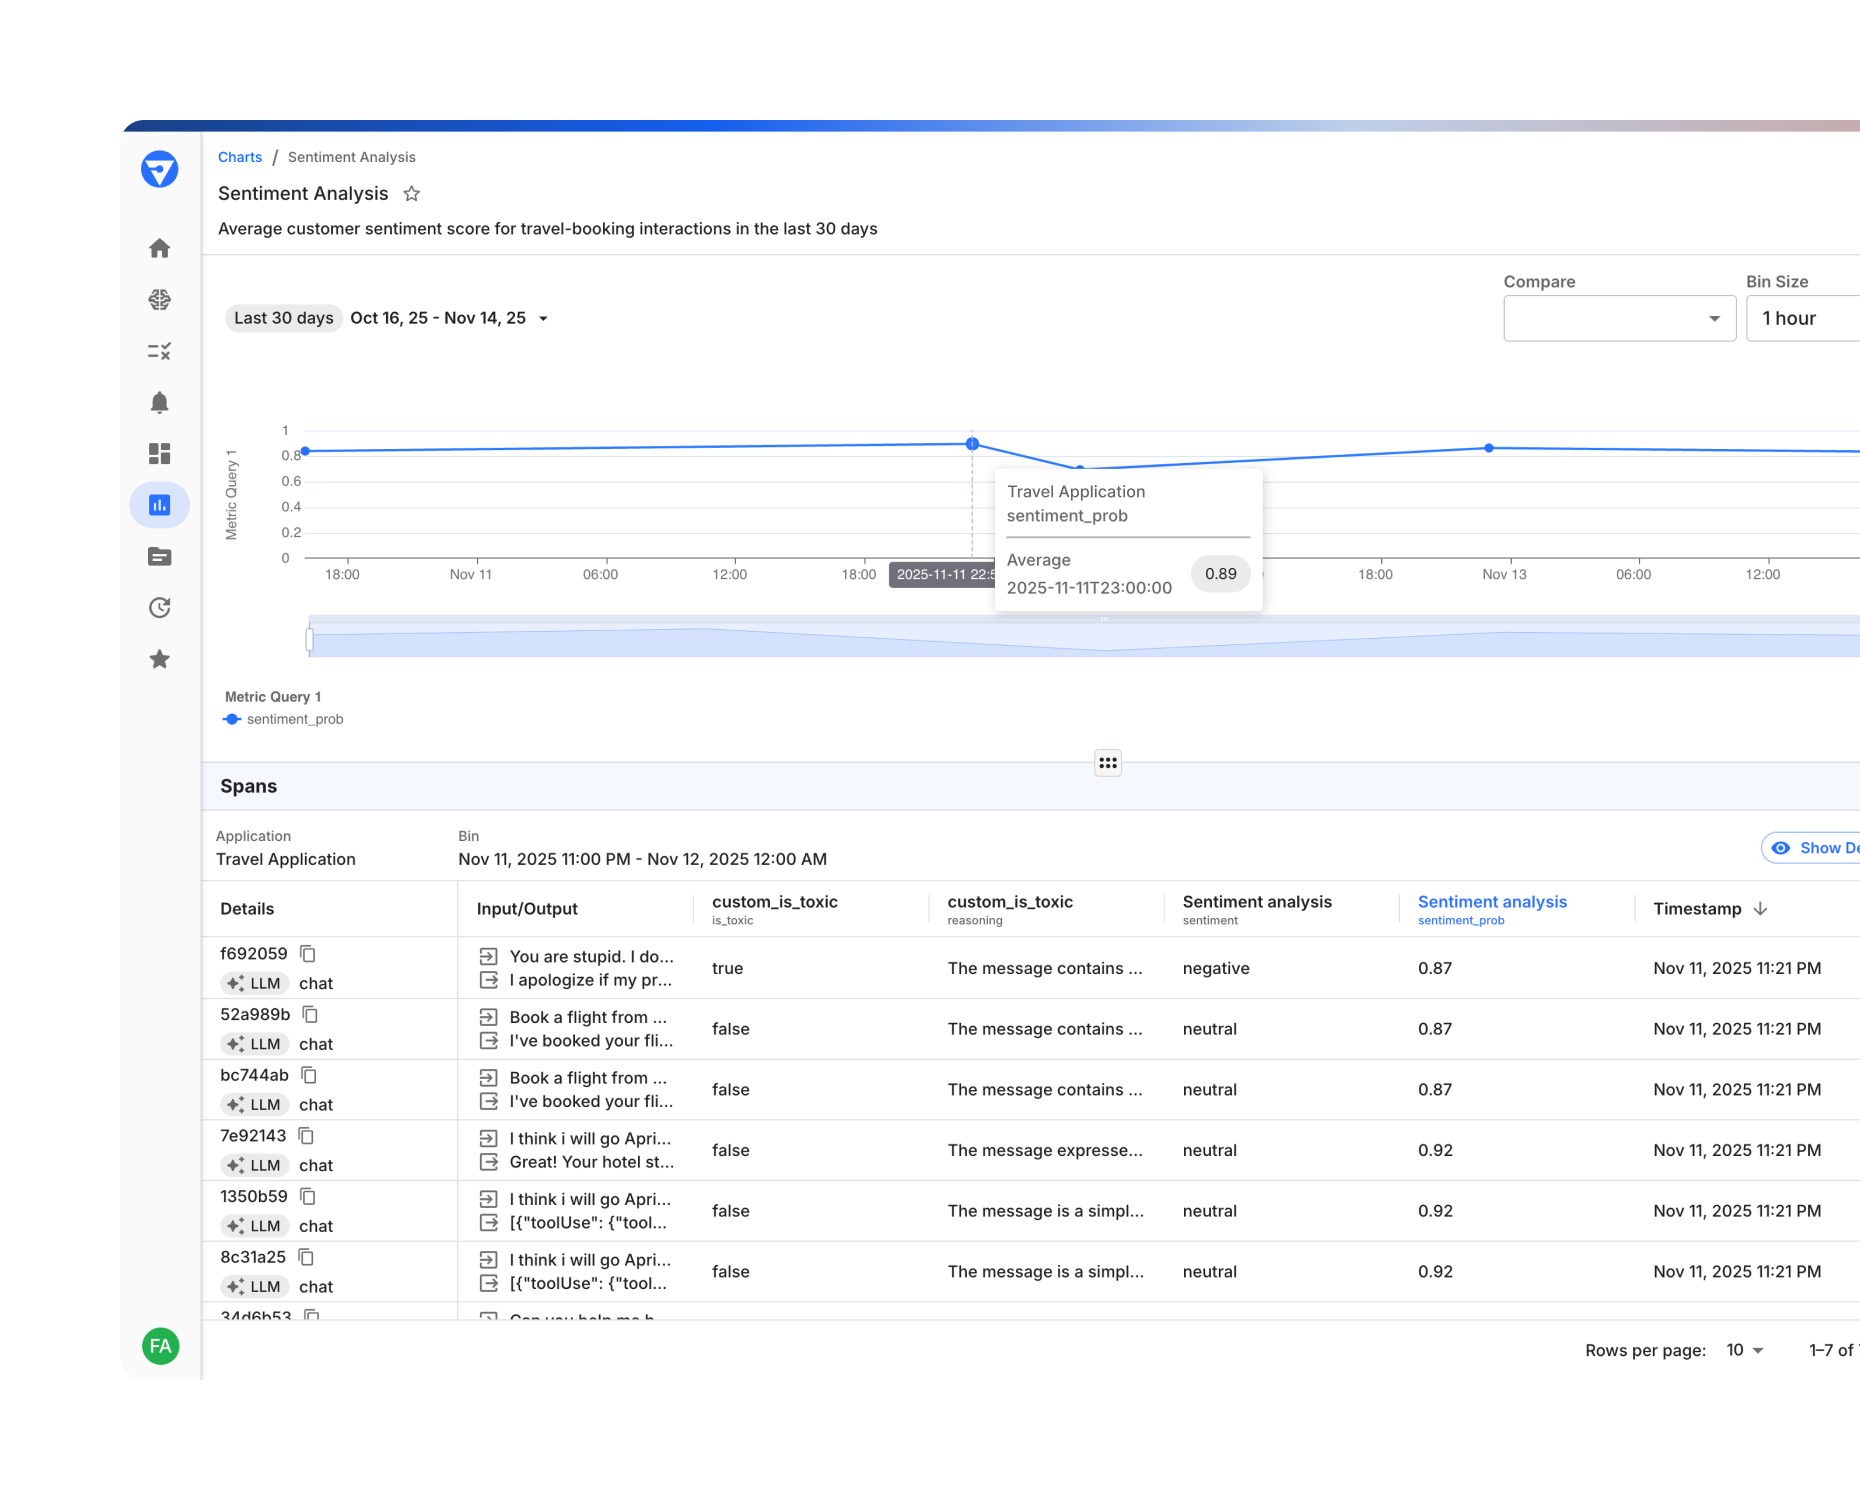Open the Compare dropdown
Viewport: 1860px width, 1500px height.
point(1619,318)
